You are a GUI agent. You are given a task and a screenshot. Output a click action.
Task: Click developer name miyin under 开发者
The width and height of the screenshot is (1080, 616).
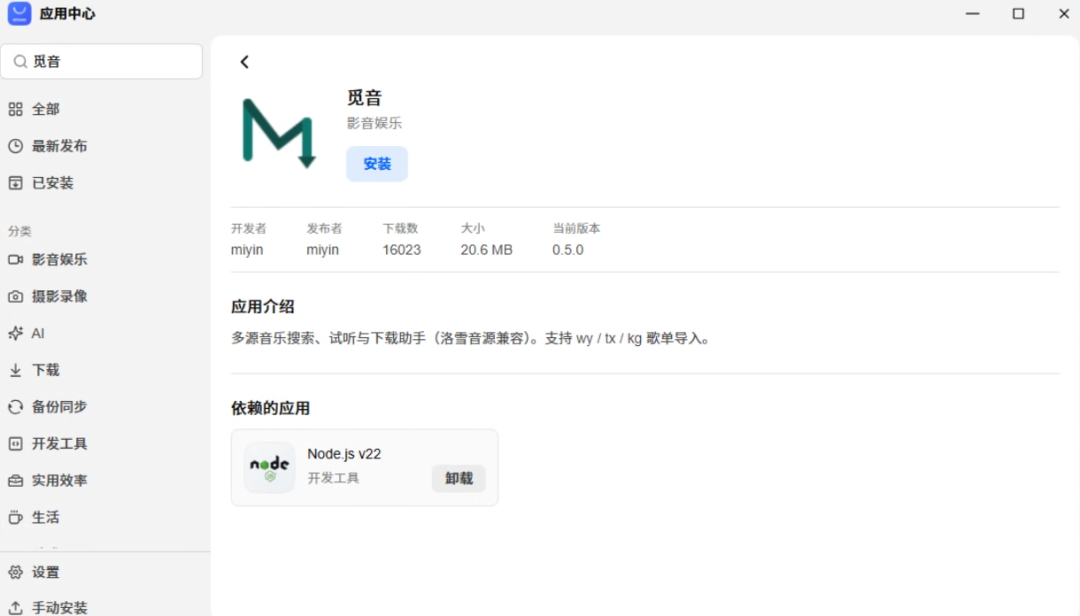(x=247, y=249)
